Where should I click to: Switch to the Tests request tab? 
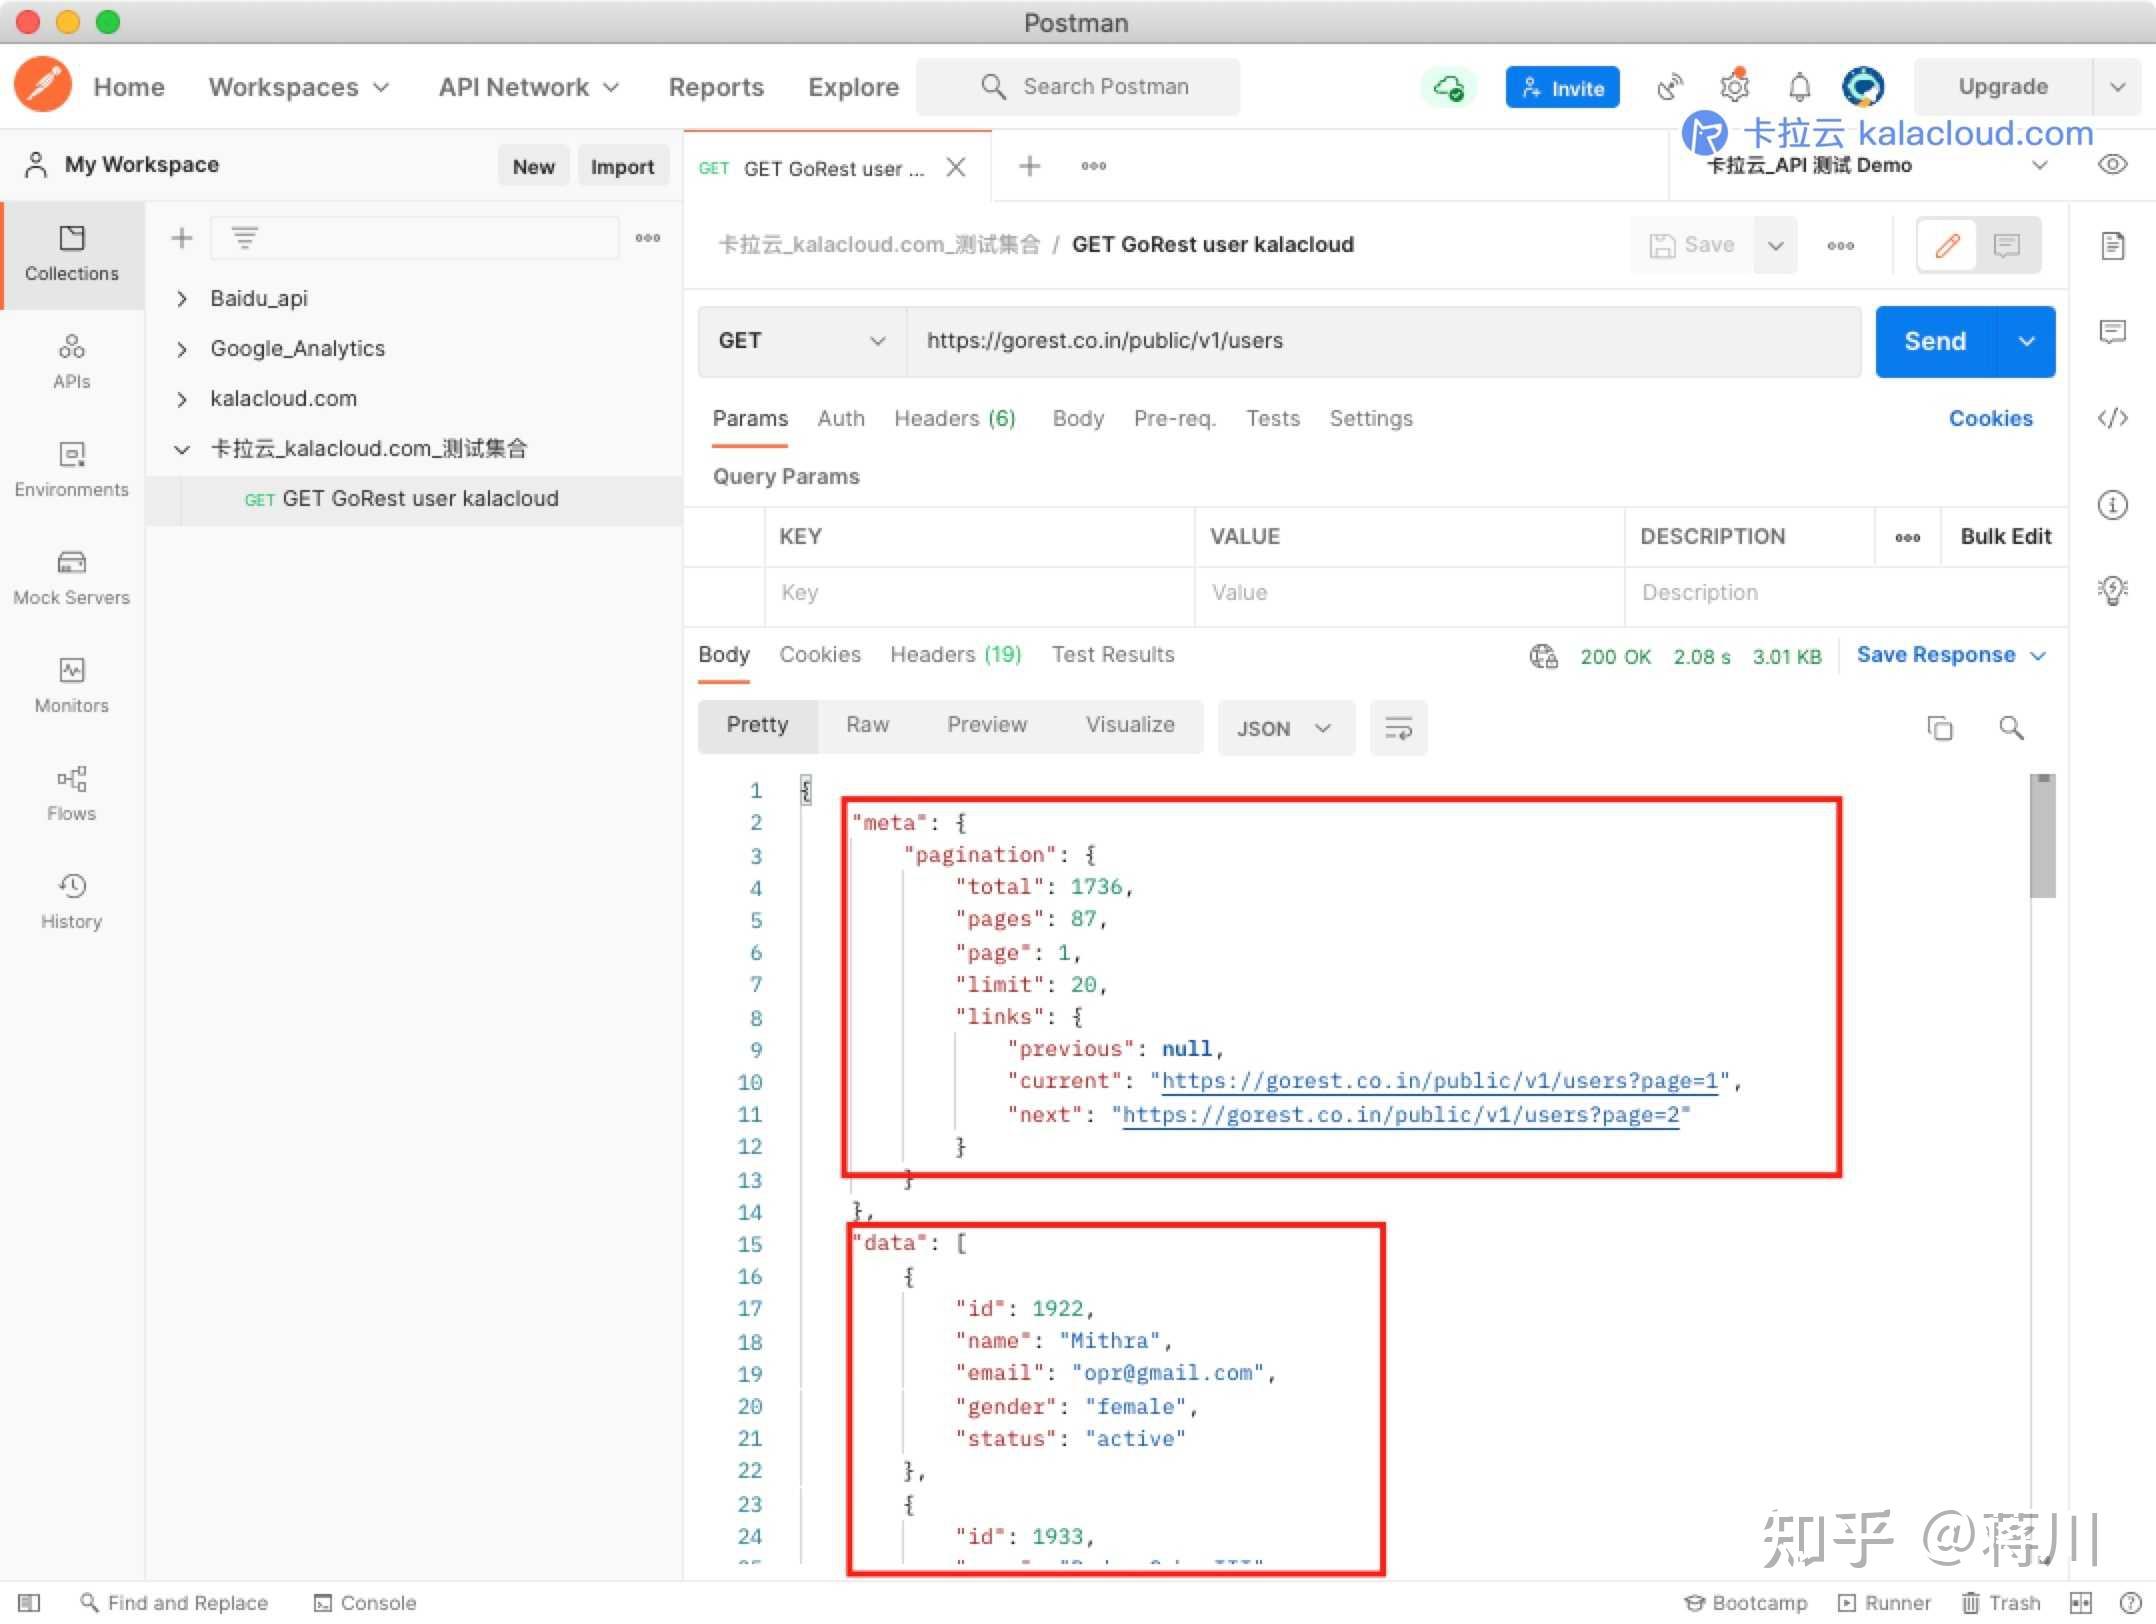[x=1272, y=419]
